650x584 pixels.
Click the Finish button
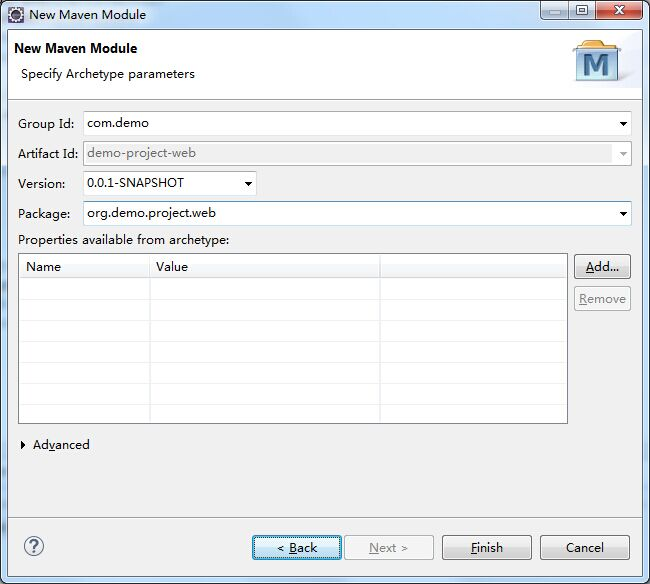pyautogui.click(x=487, y=548)
